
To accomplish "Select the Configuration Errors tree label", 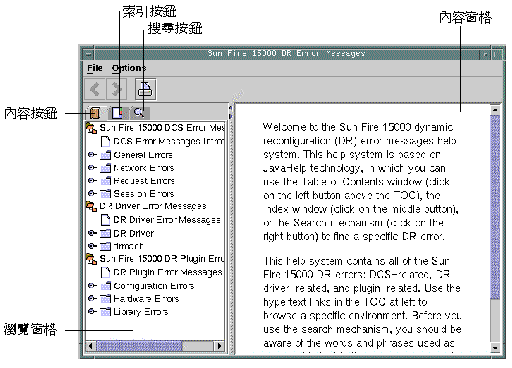I will (154, 286).
